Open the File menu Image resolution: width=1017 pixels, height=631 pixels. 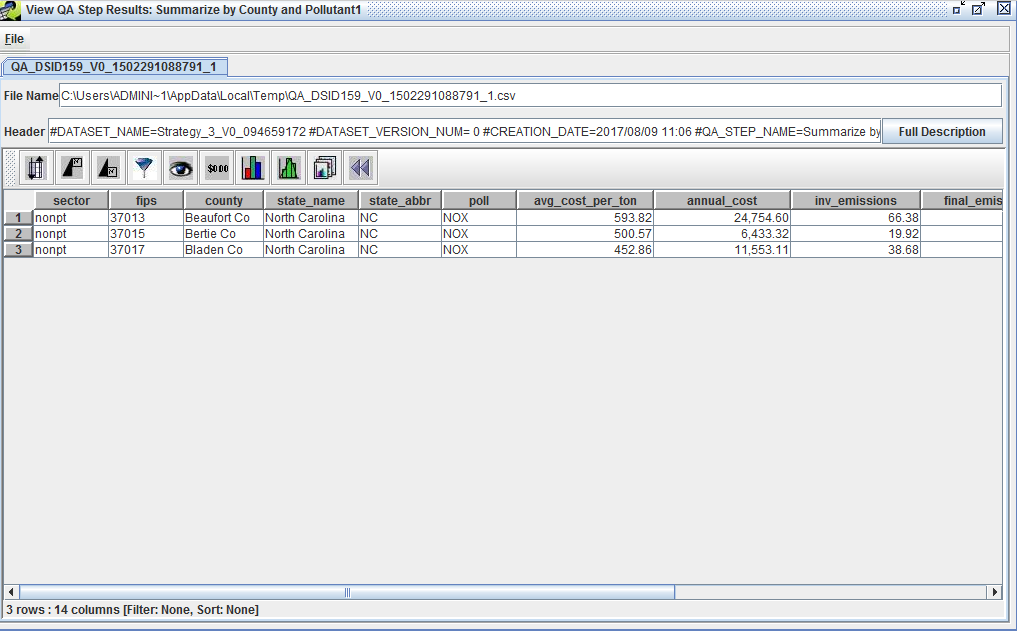(15, 38)
